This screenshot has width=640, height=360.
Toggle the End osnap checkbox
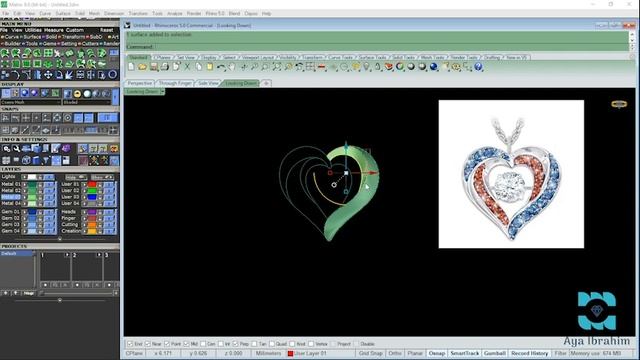coord(130,344)
